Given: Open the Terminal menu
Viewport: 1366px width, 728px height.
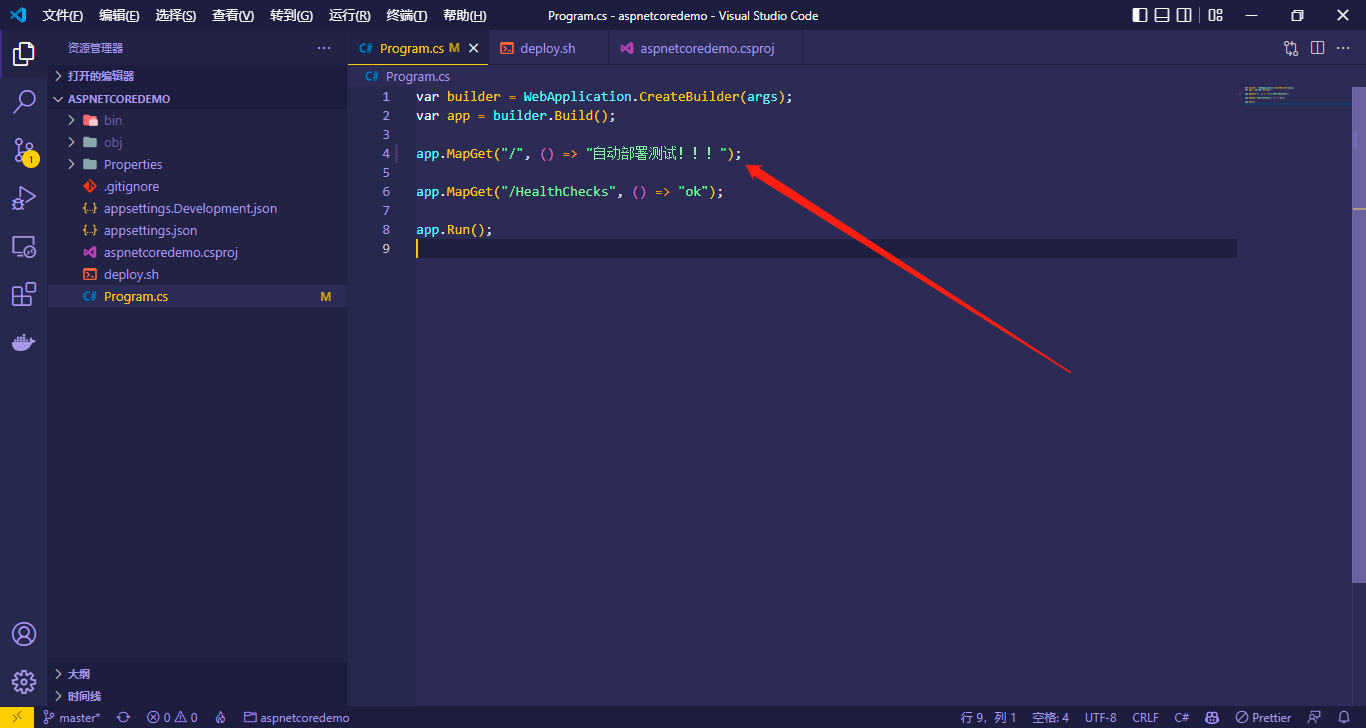Looking at the screenshot, I should (406, 15).
